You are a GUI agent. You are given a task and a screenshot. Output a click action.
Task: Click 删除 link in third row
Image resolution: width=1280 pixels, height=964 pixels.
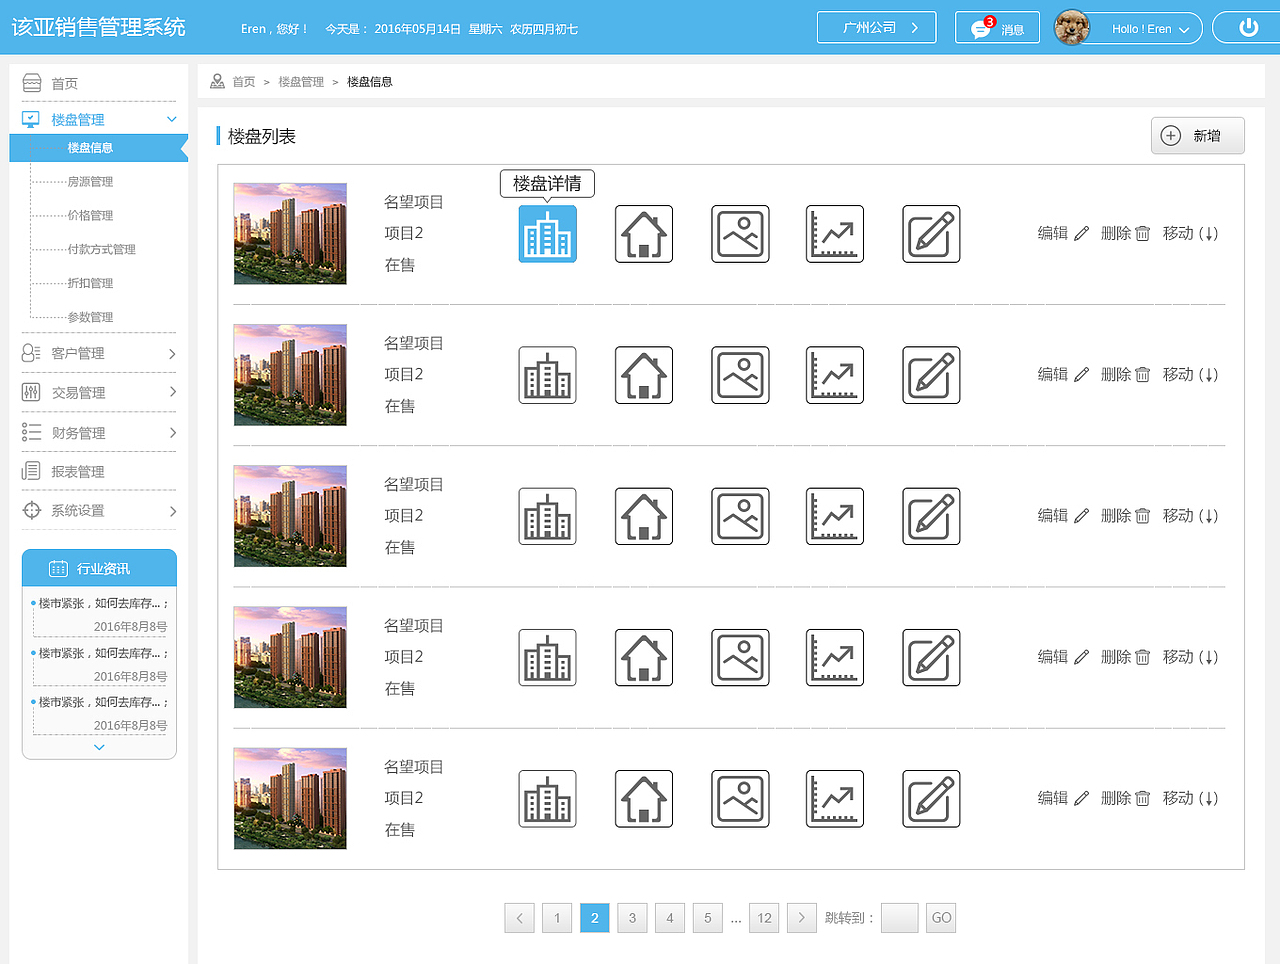click(x=1126, y=515)
